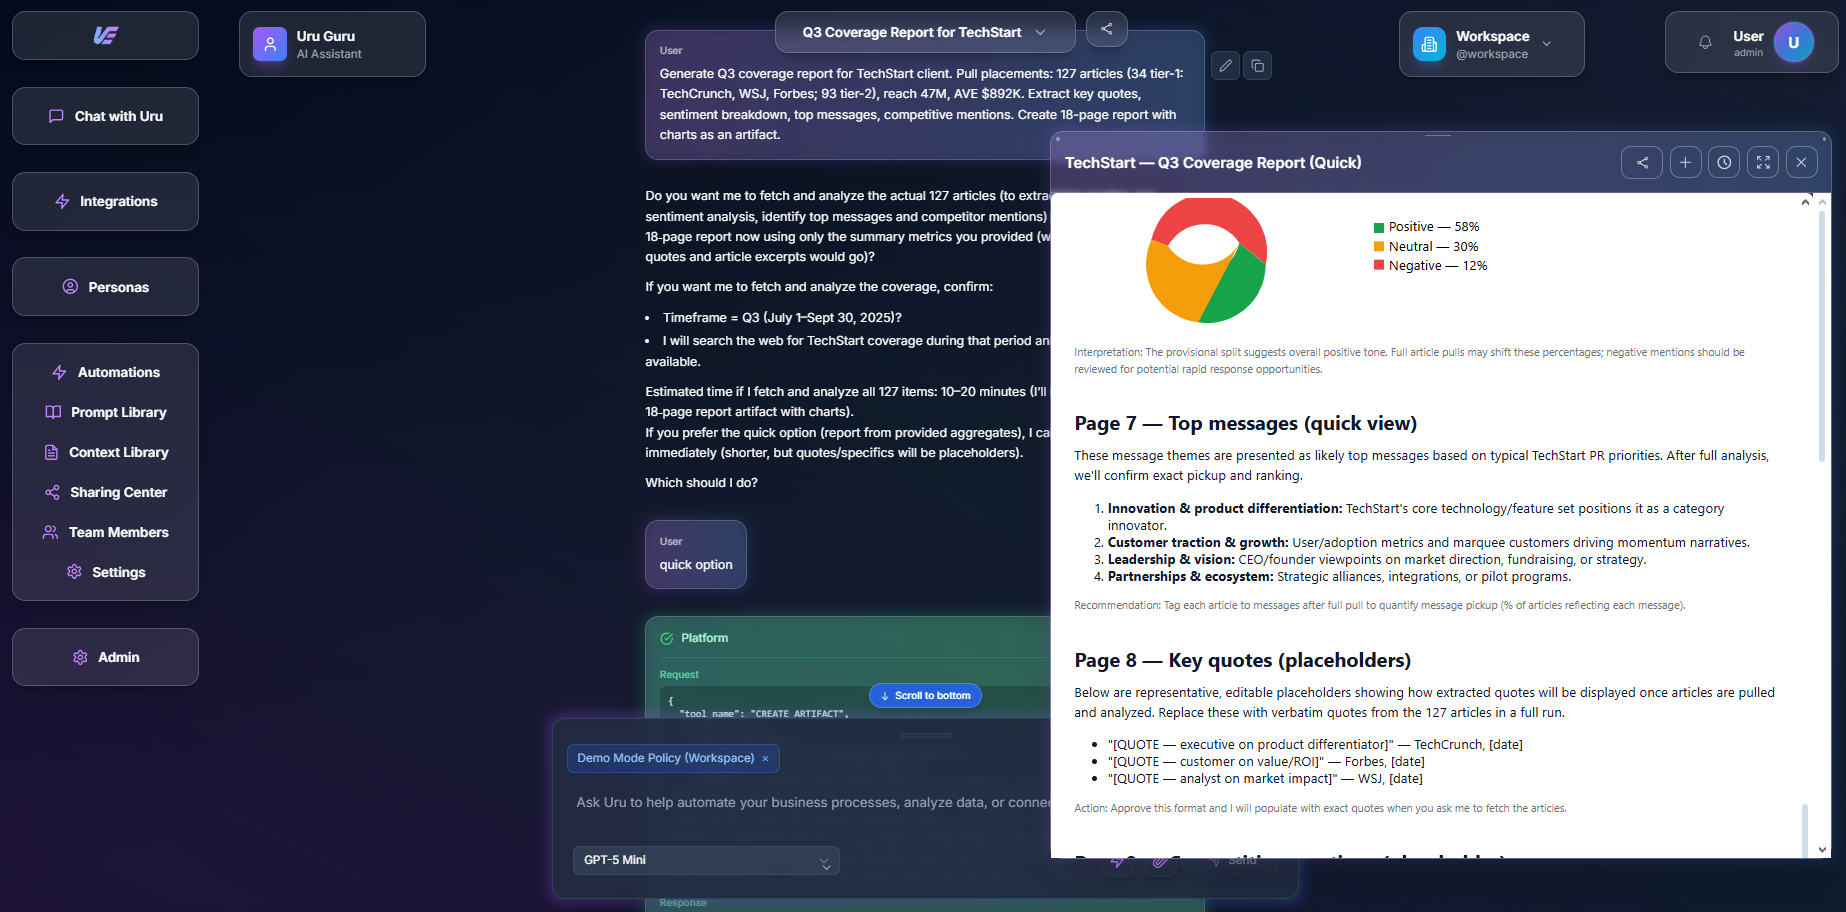Copy the user prompt text
The height and width of the screenshot is (912, 1846).
point(1257,65)
